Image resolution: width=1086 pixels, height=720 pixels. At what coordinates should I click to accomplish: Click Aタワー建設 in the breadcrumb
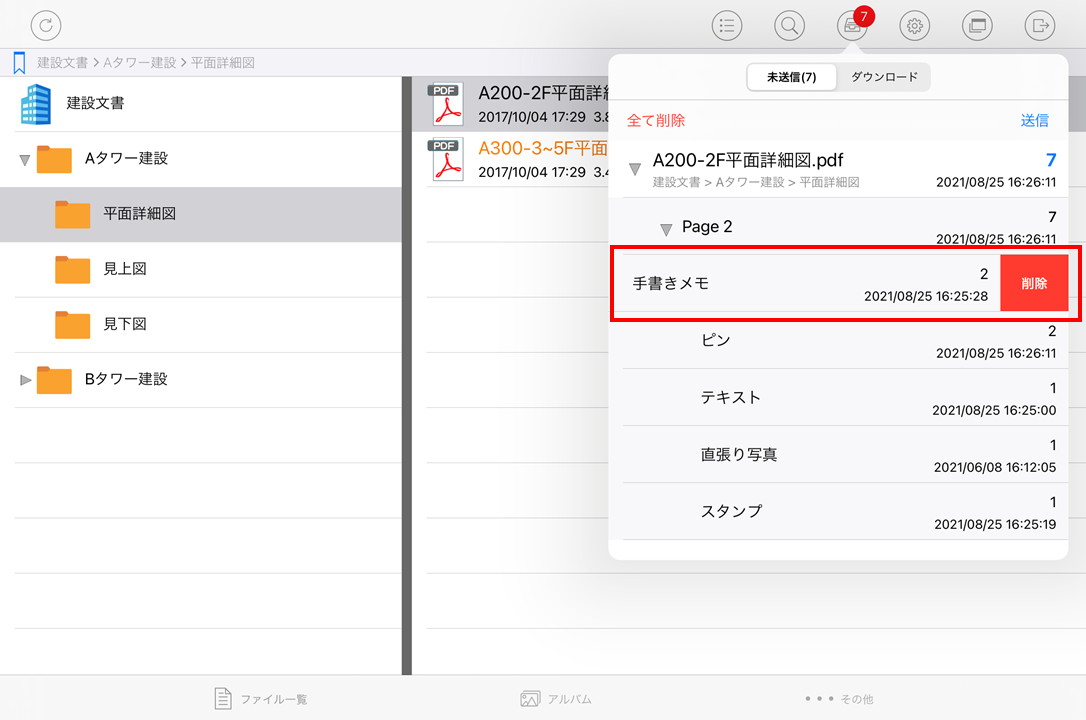140,63
